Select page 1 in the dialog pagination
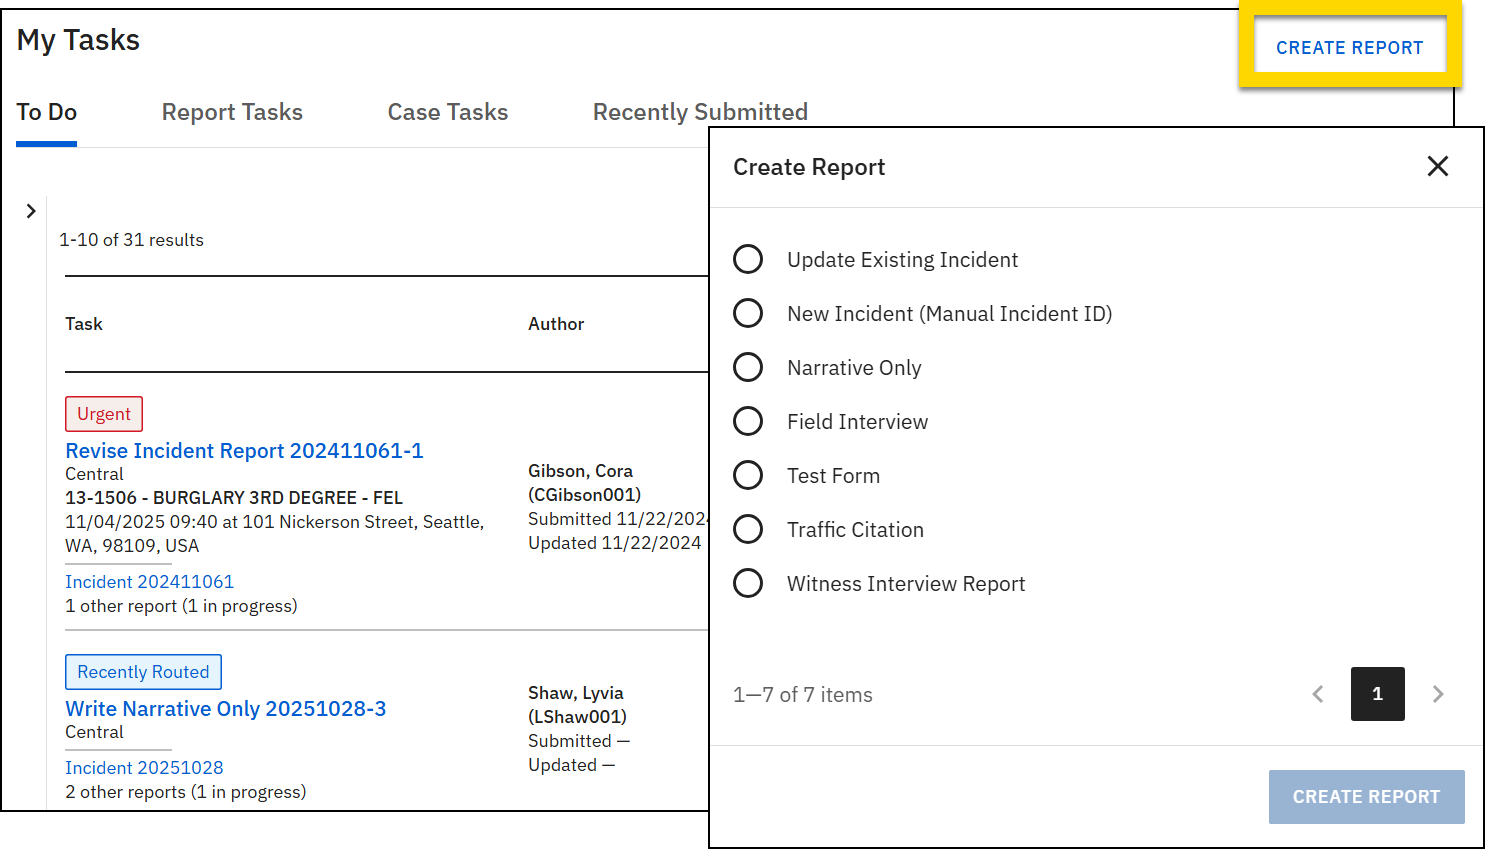 pos(1377,694)
